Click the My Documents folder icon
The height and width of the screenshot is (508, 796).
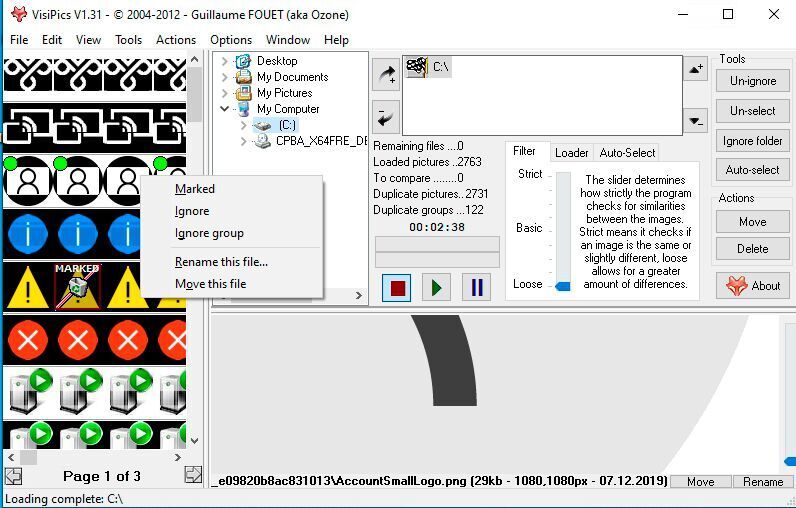point(244,77)
